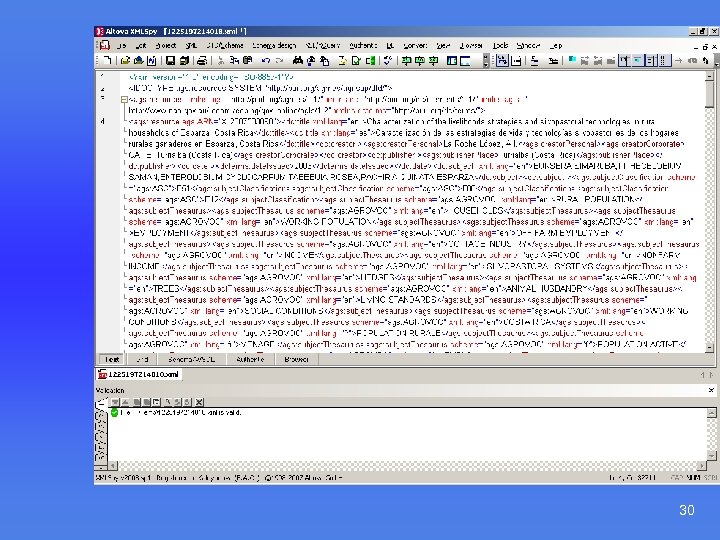Click the XML declaration on line 1
This screenshot has width=720, height=540.
coord(210,77)
